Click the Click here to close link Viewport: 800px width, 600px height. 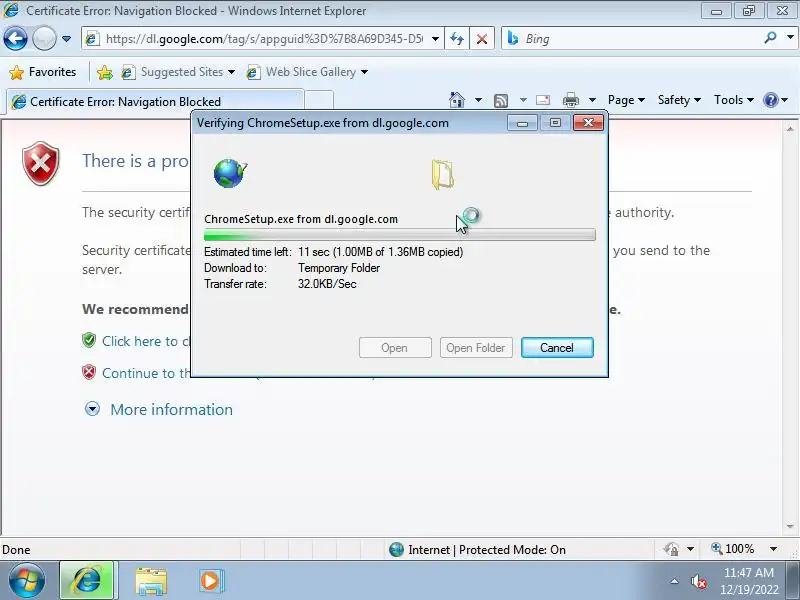point(146,341)
